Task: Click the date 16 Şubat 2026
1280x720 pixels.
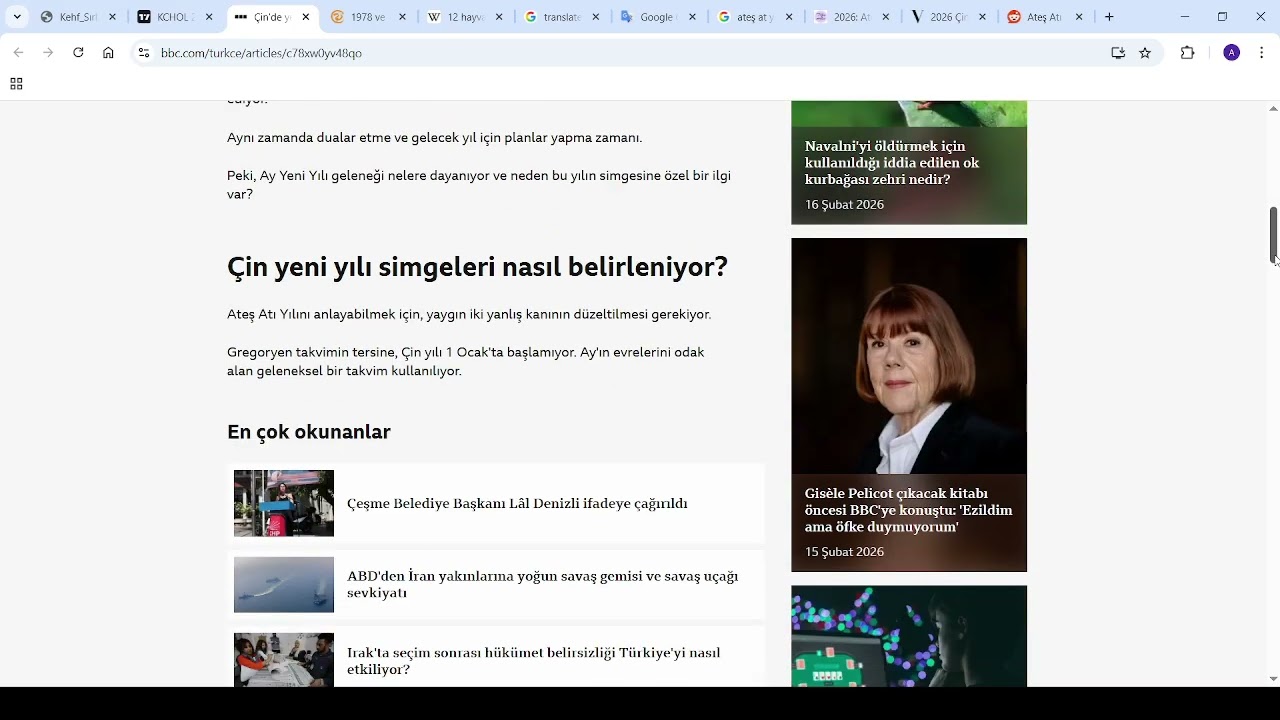Action: 844,205
